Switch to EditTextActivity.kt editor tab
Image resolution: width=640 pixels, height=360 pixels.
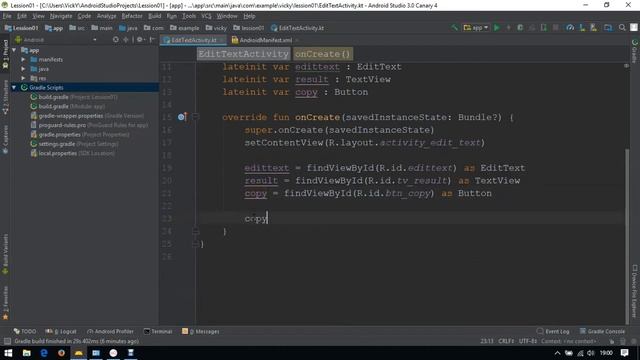193,40
